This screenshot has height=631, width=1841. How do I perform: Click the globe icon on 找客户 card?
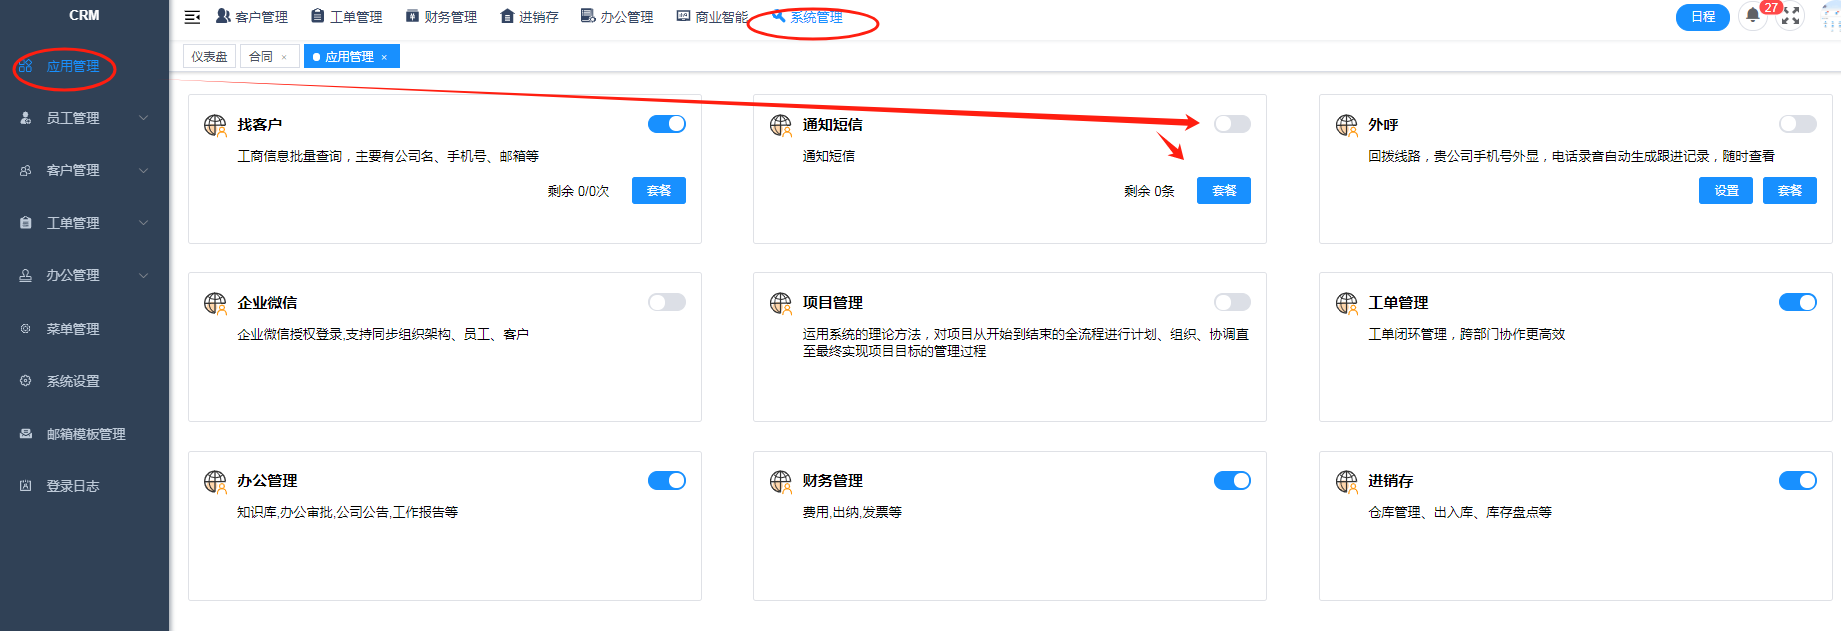click(x=215, y=125)
